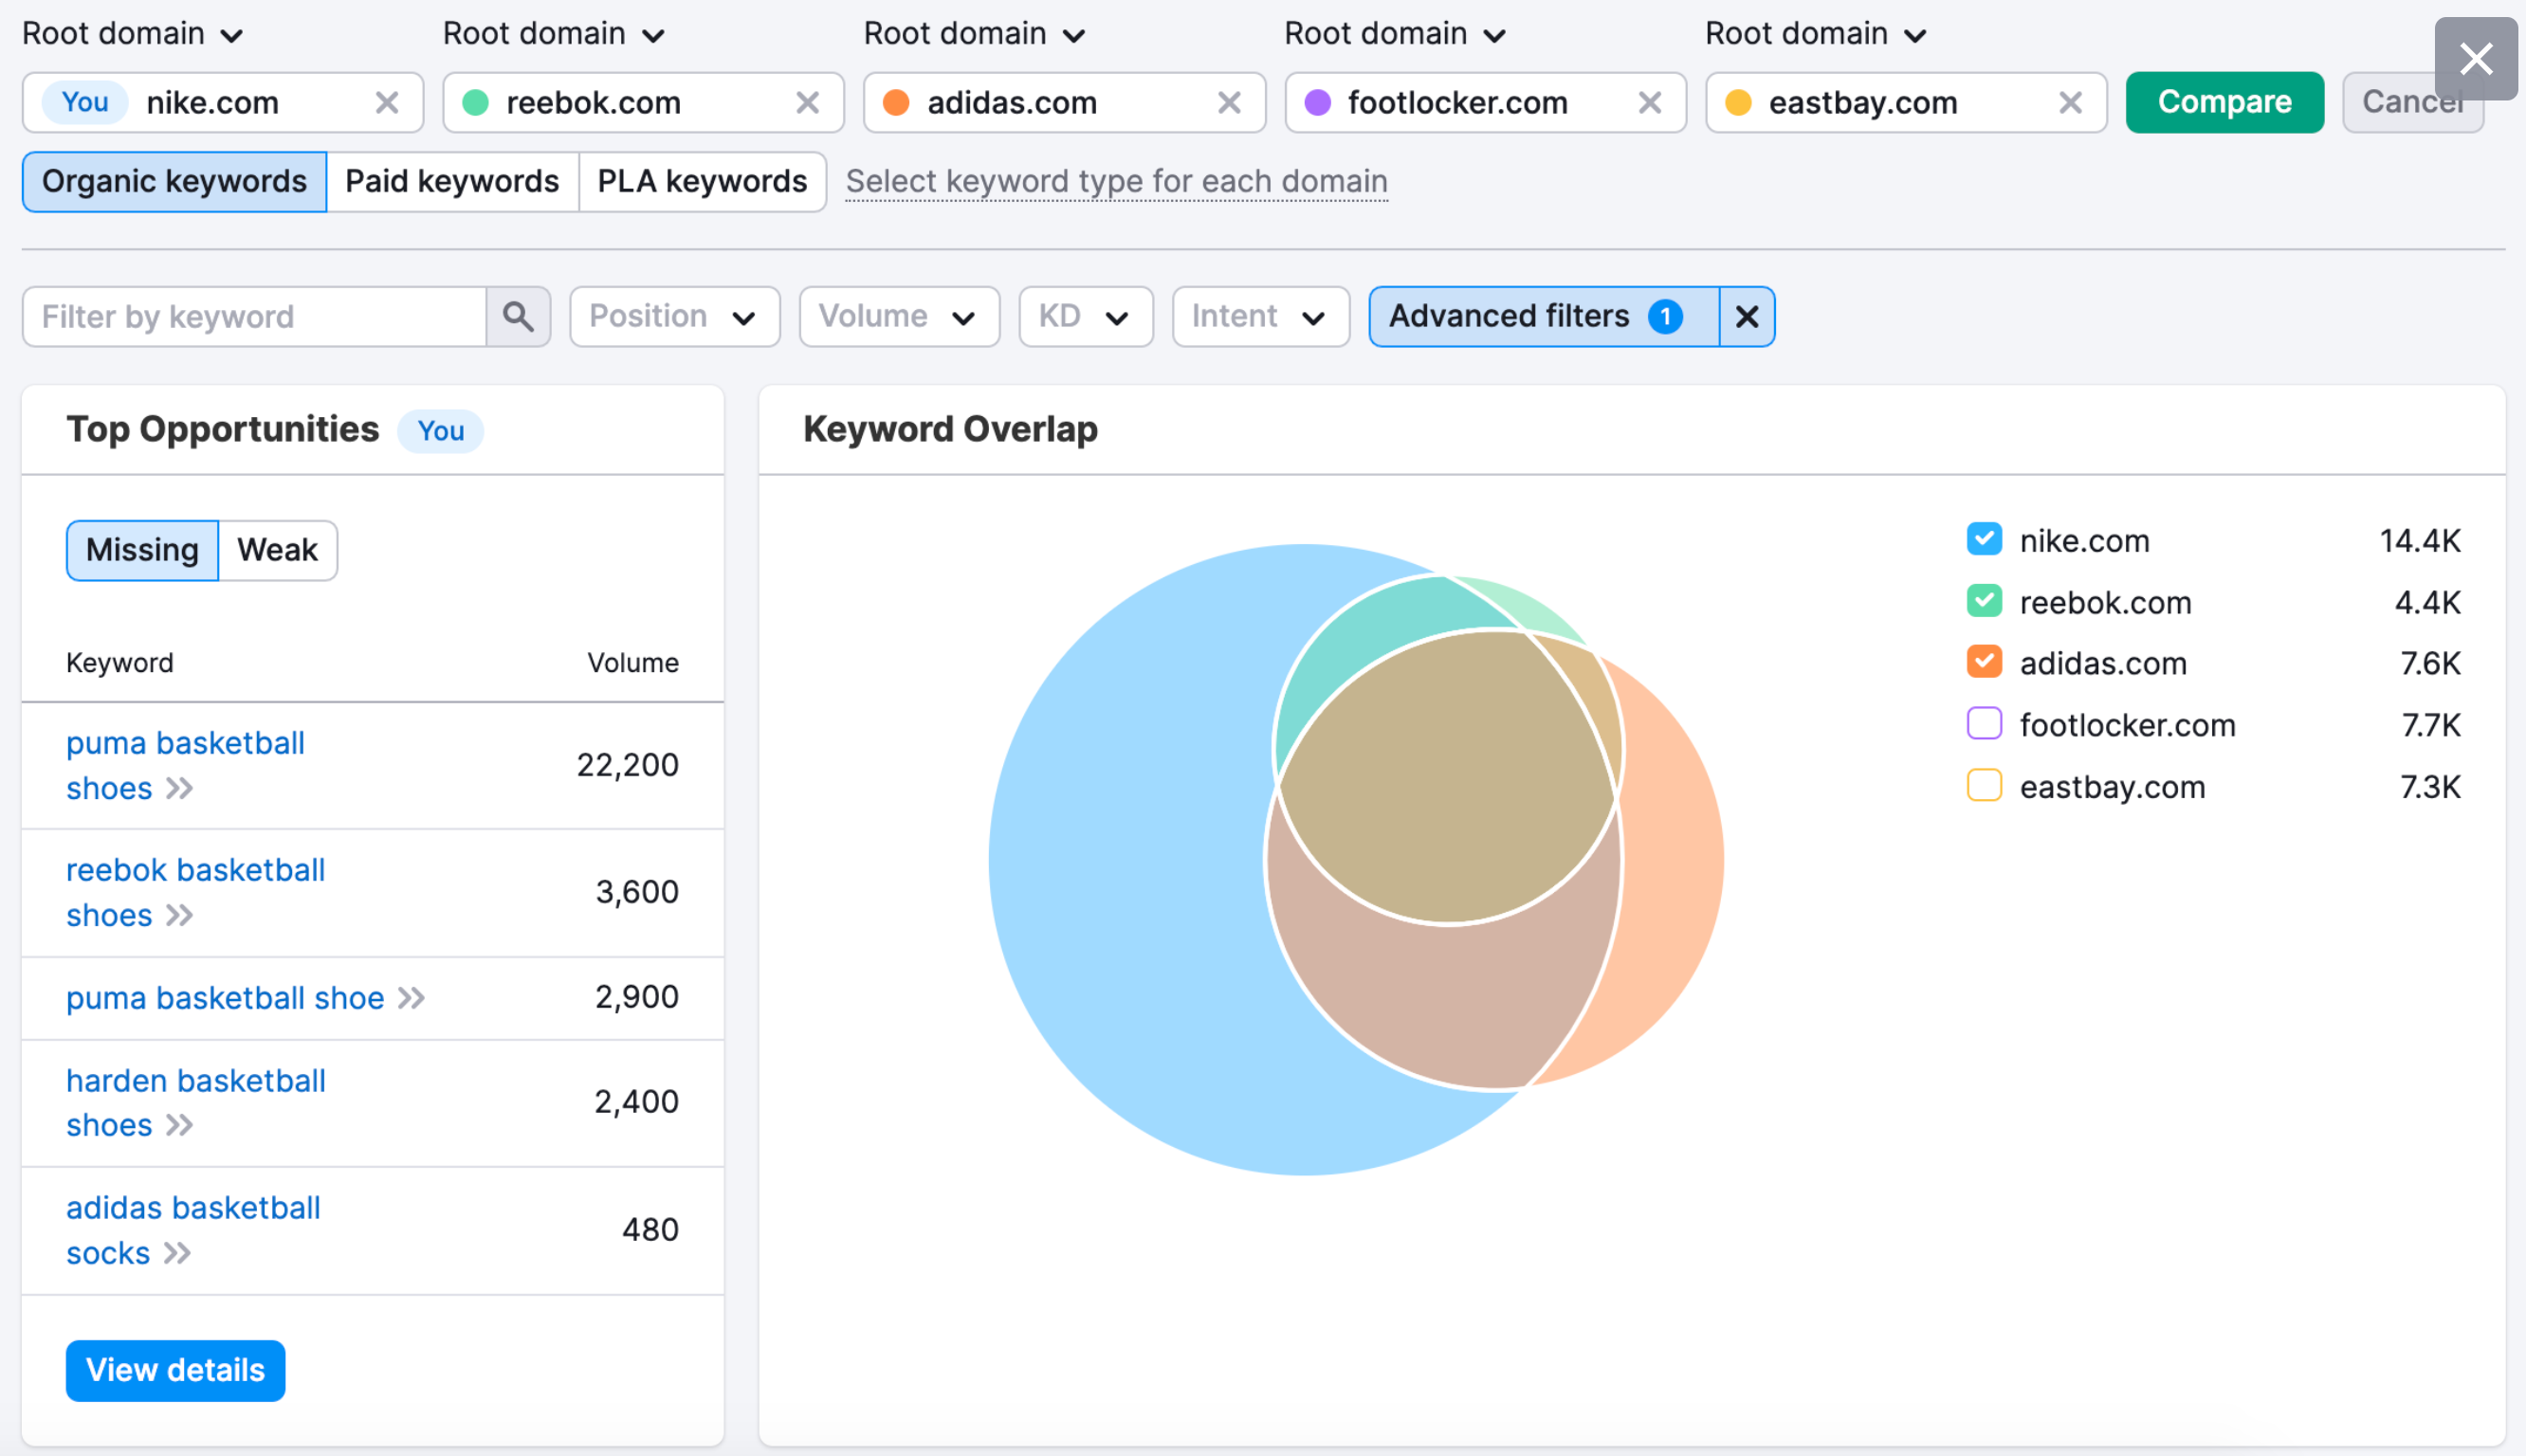Uncheck nike.com in overlap legend

pyautogui.click(x=1984, y=539)
